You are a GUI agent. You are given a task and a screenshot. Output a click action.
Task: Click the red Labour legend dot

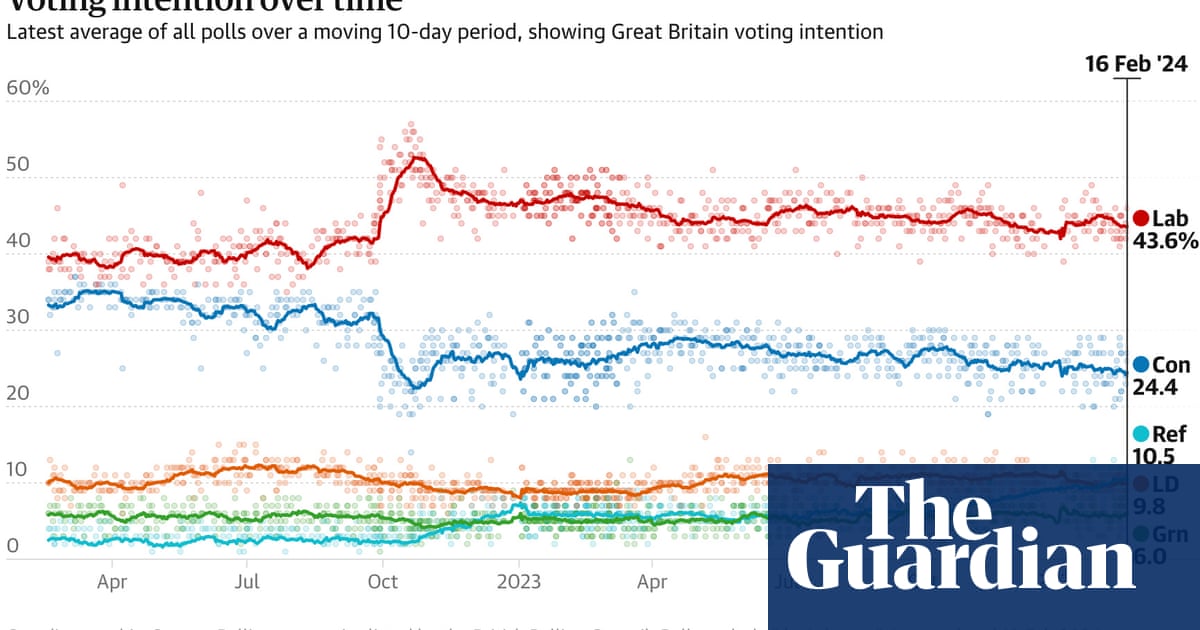(x=1138, y=219)
